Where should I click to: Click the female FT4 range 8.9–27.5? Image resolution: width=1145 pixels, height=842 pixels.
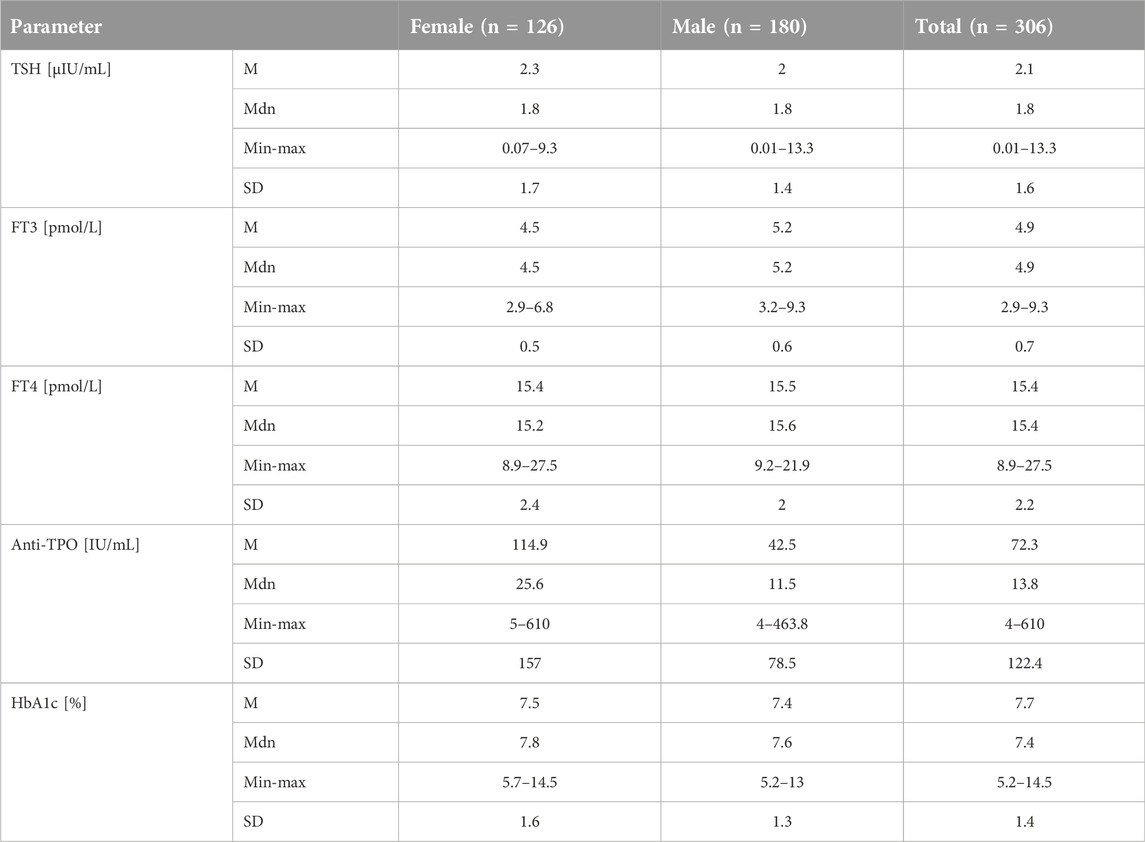coord(529,466)
